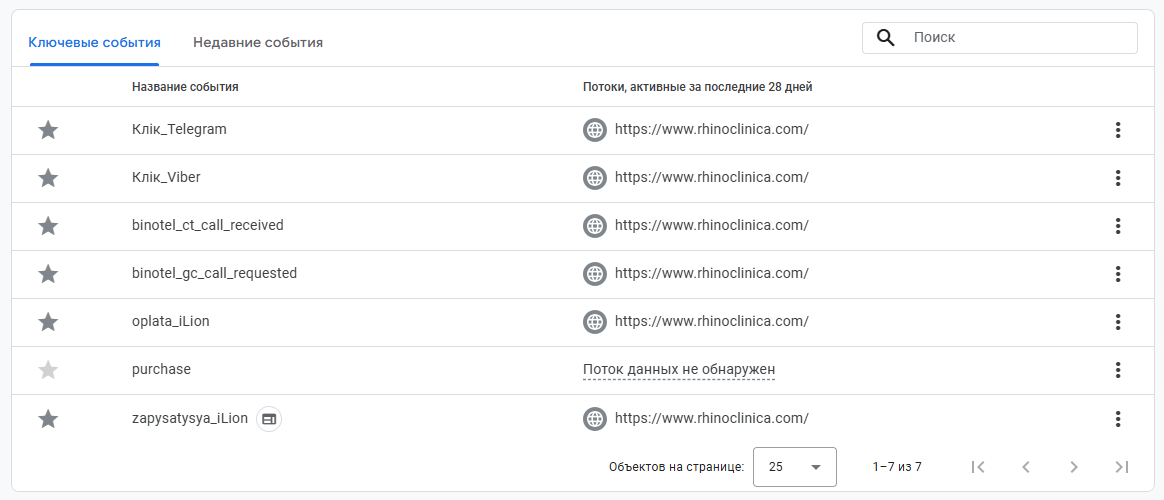The width and height of the screenshot is (1164, 500).
Task: Switch to the Недавние события tab
Action: (x=258, y=43)
